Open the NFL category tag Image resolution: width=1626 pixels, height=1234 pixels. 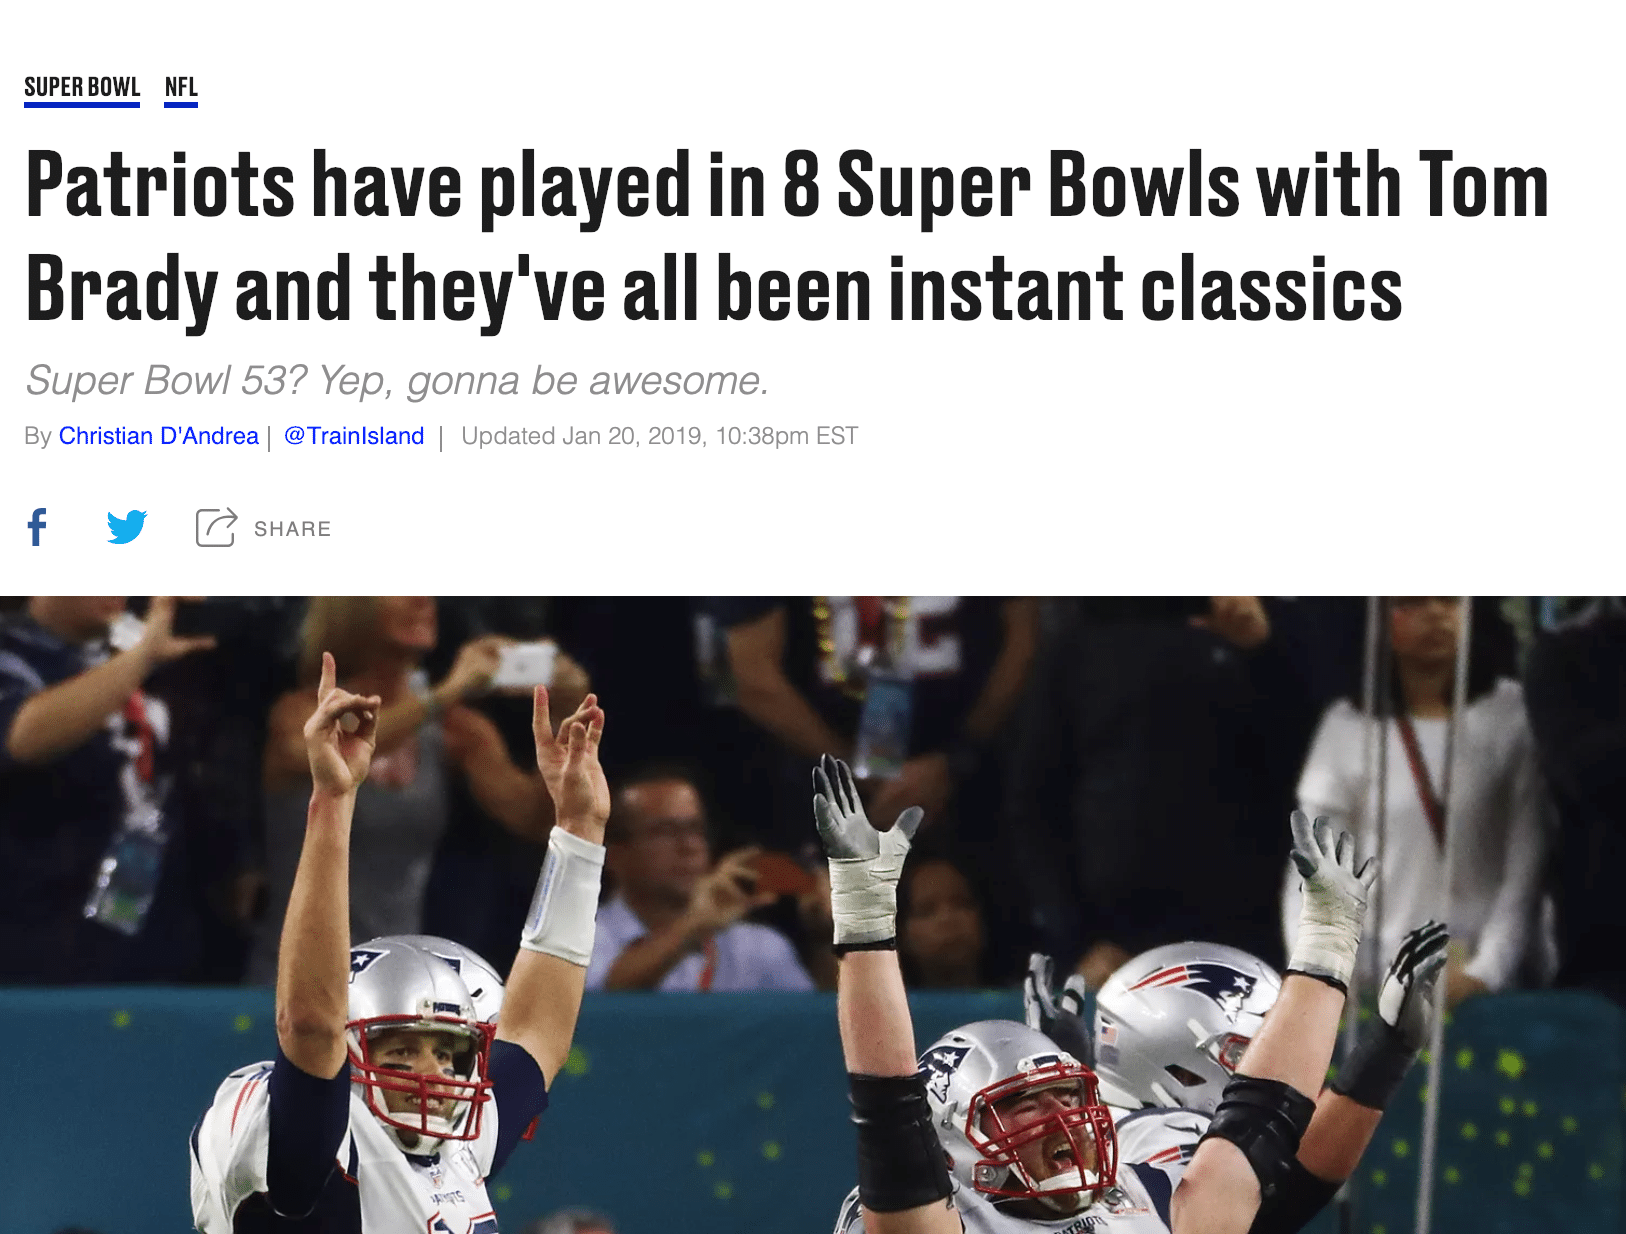(181, 88)
